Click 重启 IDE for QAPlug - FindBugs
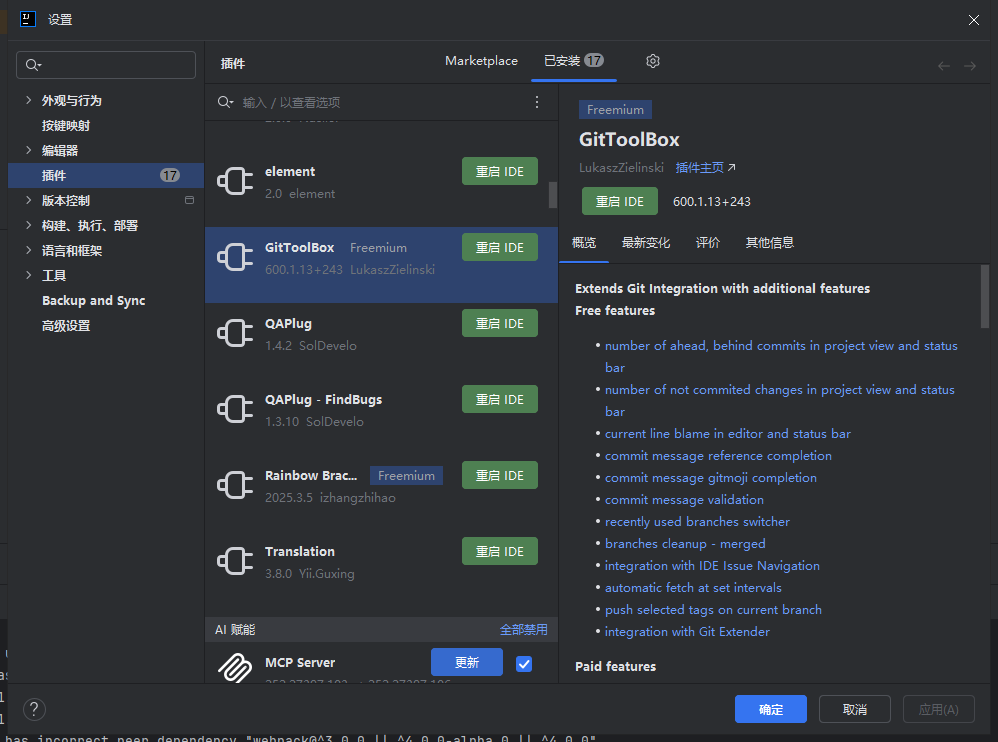 [x=500, y=399]
